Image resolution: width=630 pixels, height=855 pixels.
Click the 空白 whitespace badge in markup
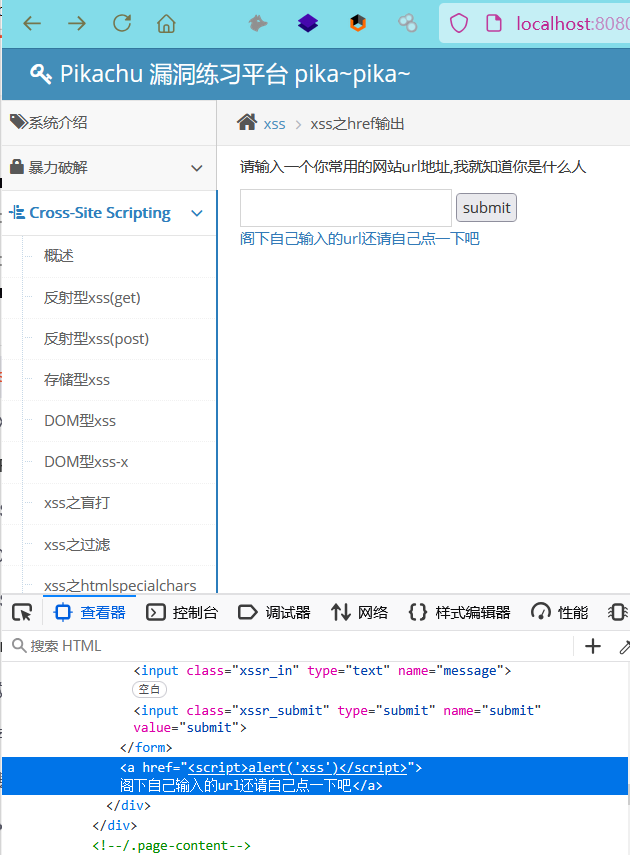pos(149,689)
